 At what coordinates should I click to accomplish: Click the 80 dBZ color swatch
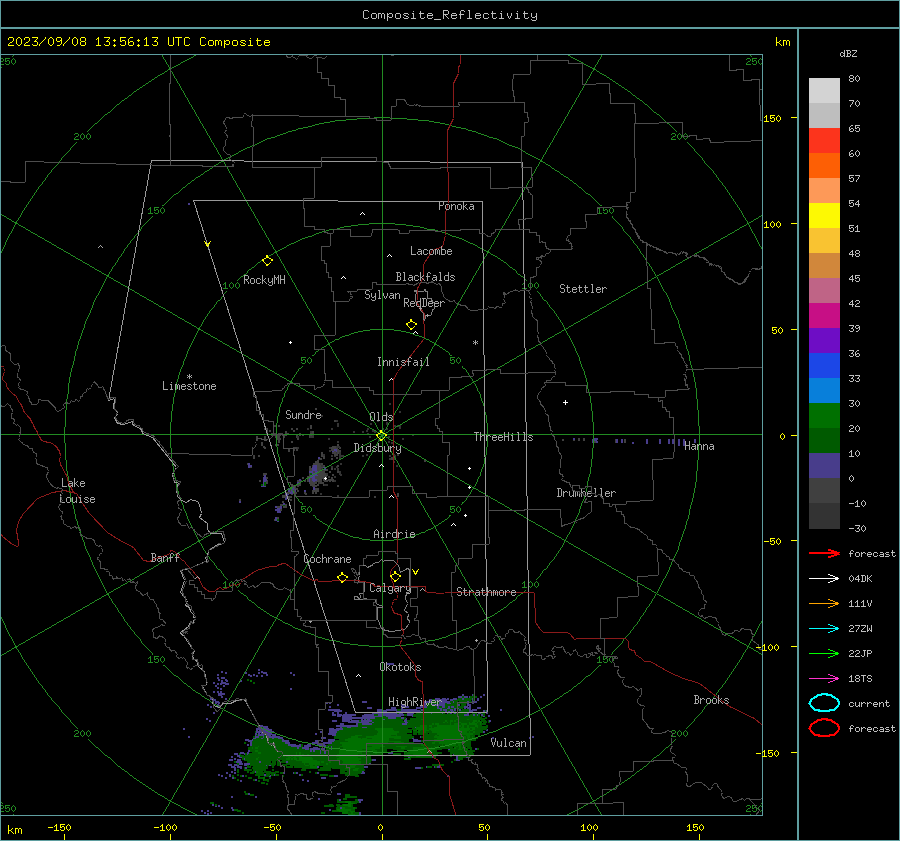(824, 90)
